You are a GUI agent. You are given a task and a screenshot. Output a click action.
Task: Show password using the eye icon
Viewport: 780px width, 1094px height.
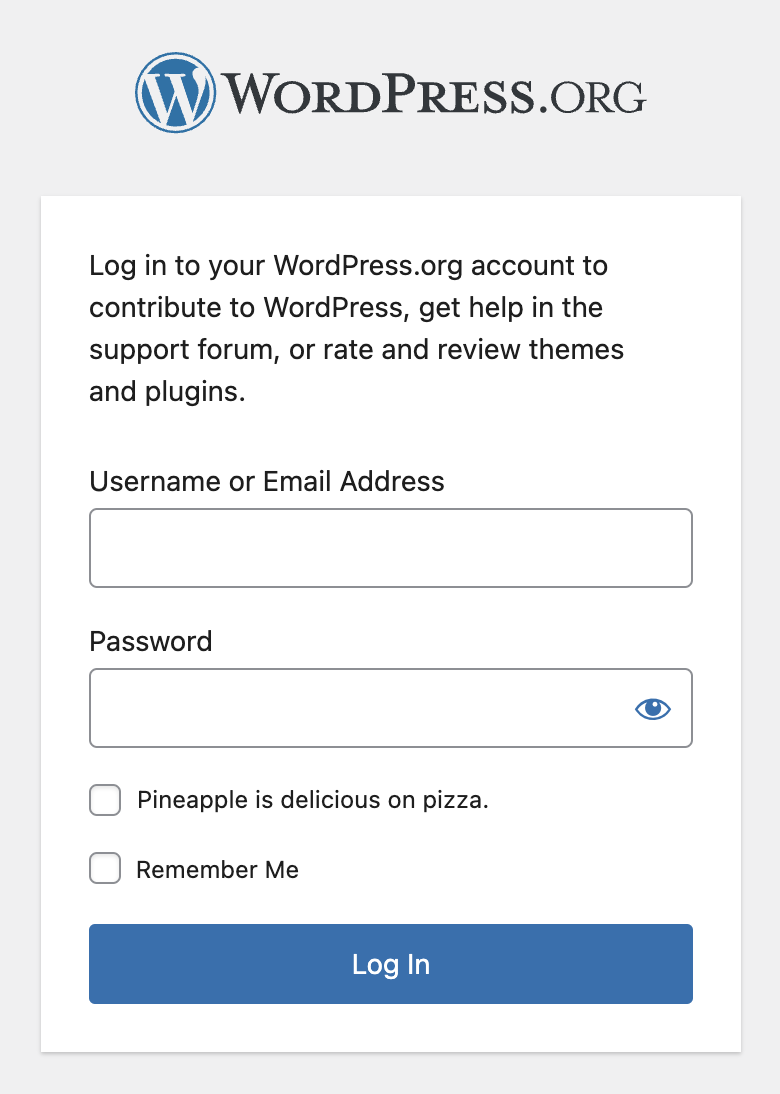[x=653, y=709]
